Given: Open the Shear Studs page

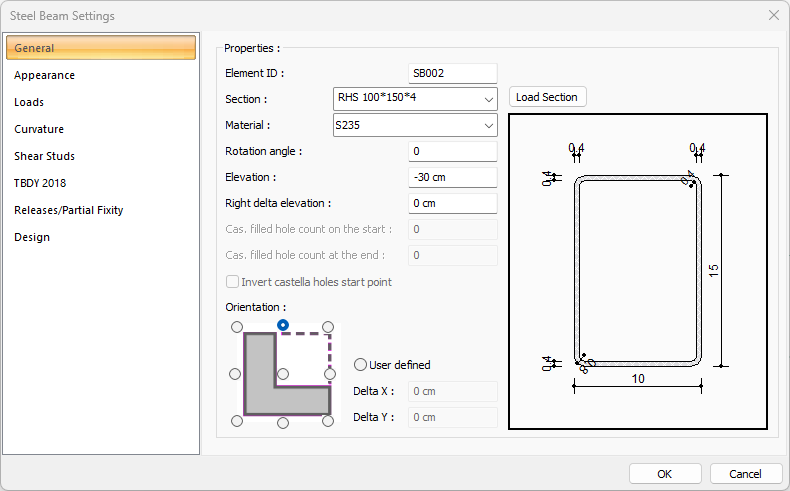Looking at the screenshot, I should coord(45,156).
